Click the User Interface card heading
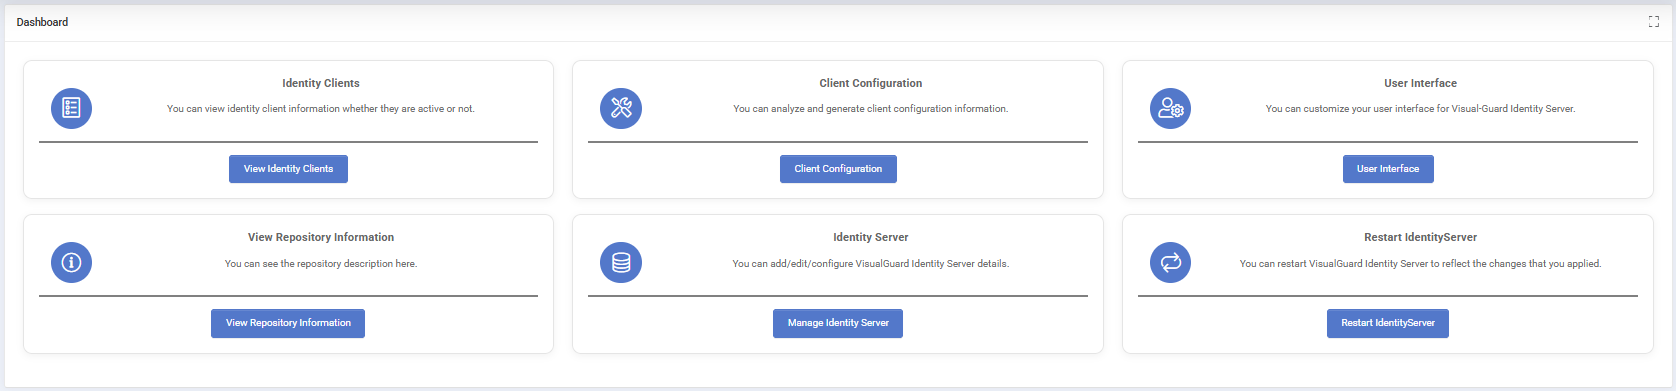This screenshot has width=1676, height=391. pyautogui.click(x=1420, y=83)
